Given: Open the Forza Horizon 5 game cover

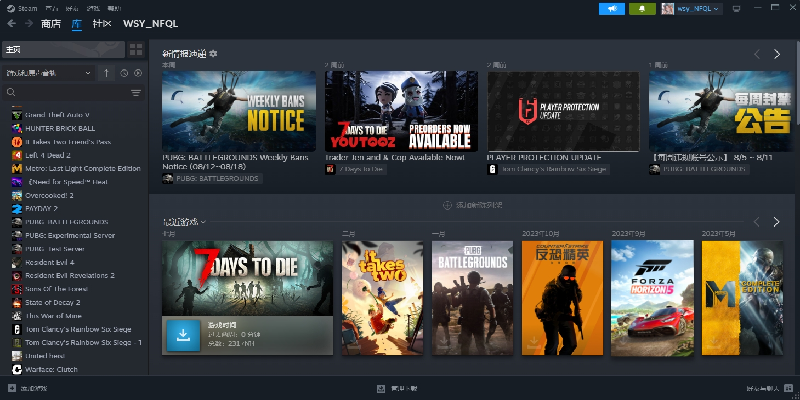Looking at the screenshot, I should tap(652, 298).
